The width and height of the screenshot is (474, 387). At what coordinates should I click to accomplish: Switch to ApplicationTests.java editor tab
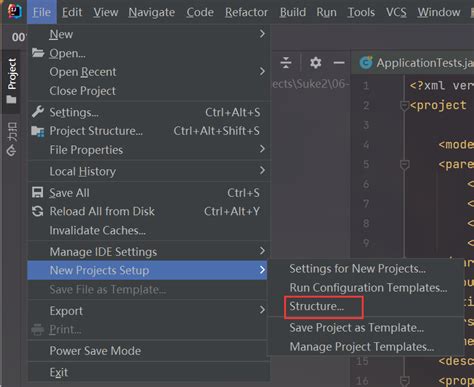pos(416,63)
